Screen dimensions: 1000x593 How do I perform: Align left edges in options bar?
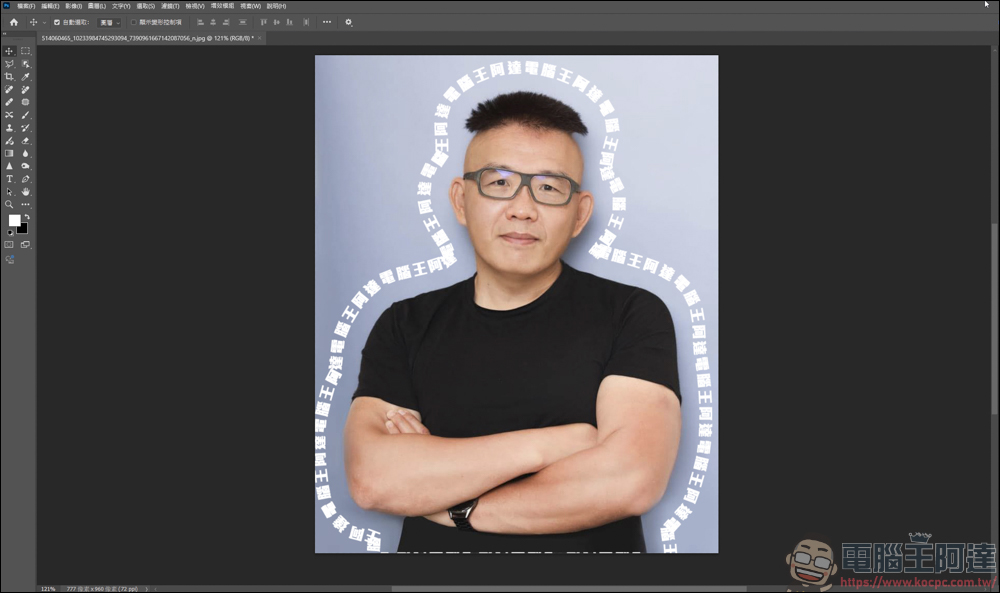(x=200, y=22)
